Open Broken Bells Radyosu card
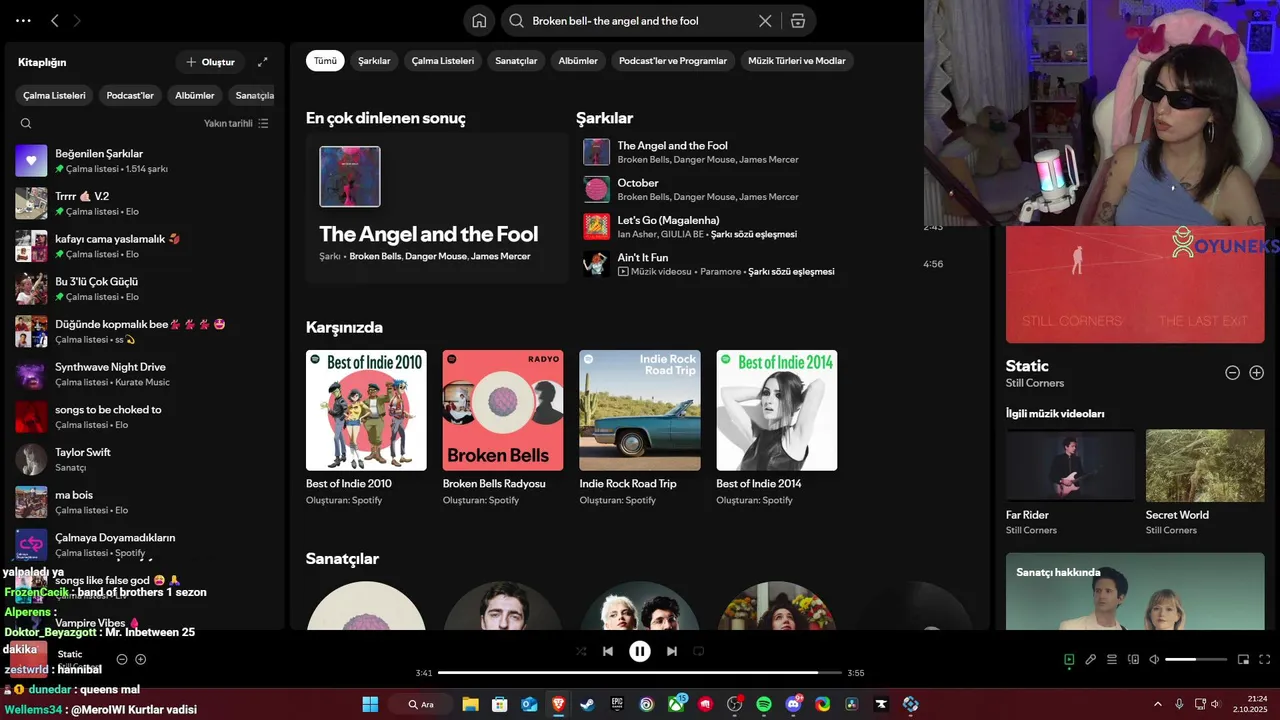 (503, 427)
